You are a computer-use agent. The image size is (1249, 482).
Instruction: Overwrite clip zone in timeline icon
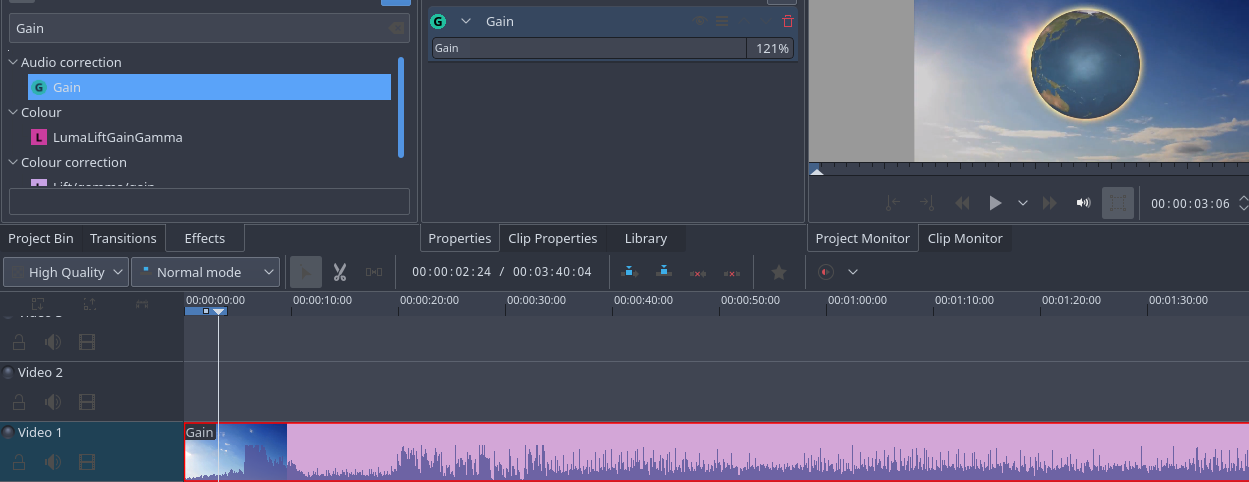point(663,272)
